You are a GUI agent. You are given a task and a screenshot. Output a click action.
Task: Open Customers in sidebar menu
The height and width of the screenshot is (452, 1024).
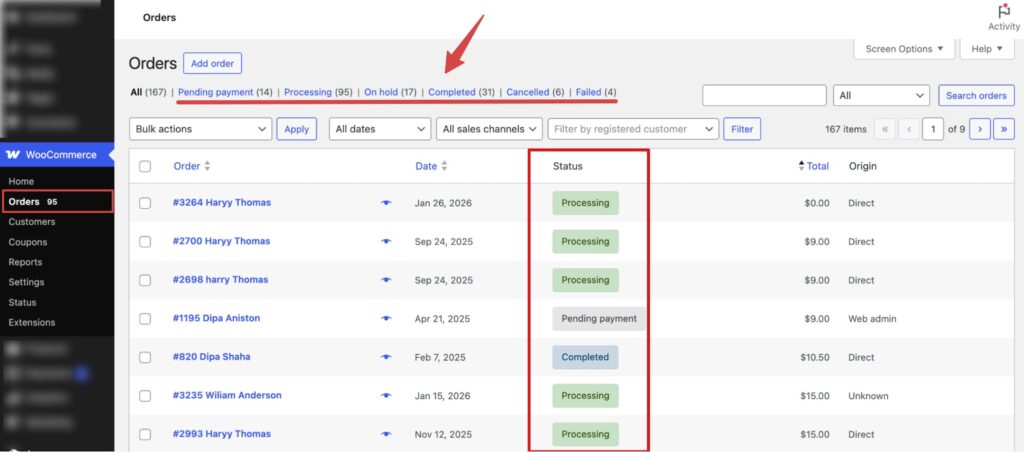(32, 221)
